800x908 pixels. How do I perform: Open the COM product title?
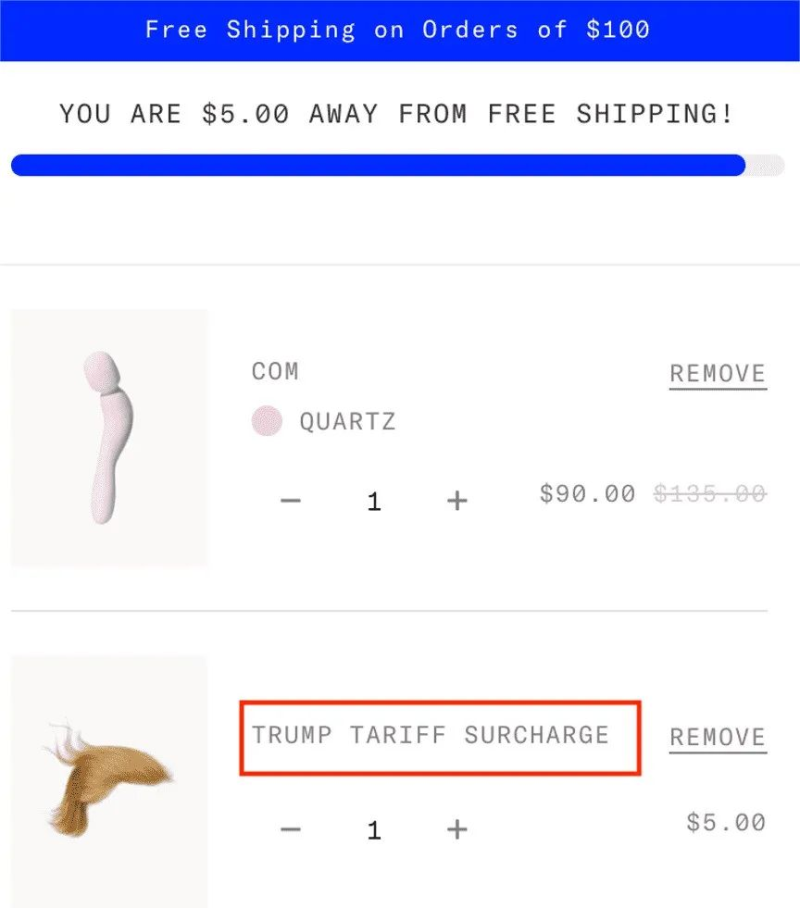click(x=275, y=371)
